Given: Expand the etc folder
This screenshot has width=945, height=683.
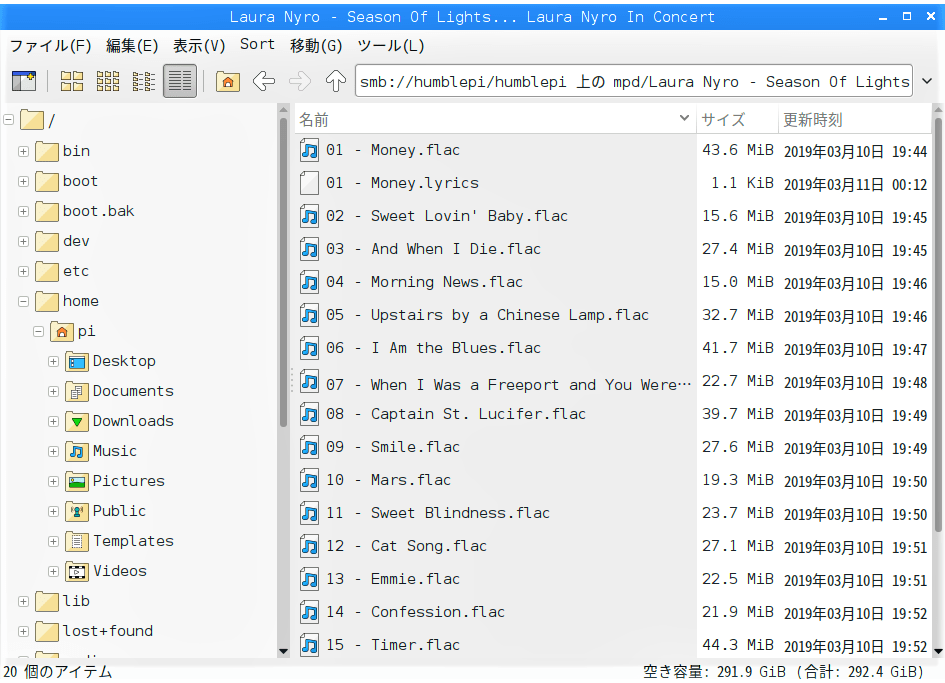Looking at the screenshot, I should click(x=24, y=271).
